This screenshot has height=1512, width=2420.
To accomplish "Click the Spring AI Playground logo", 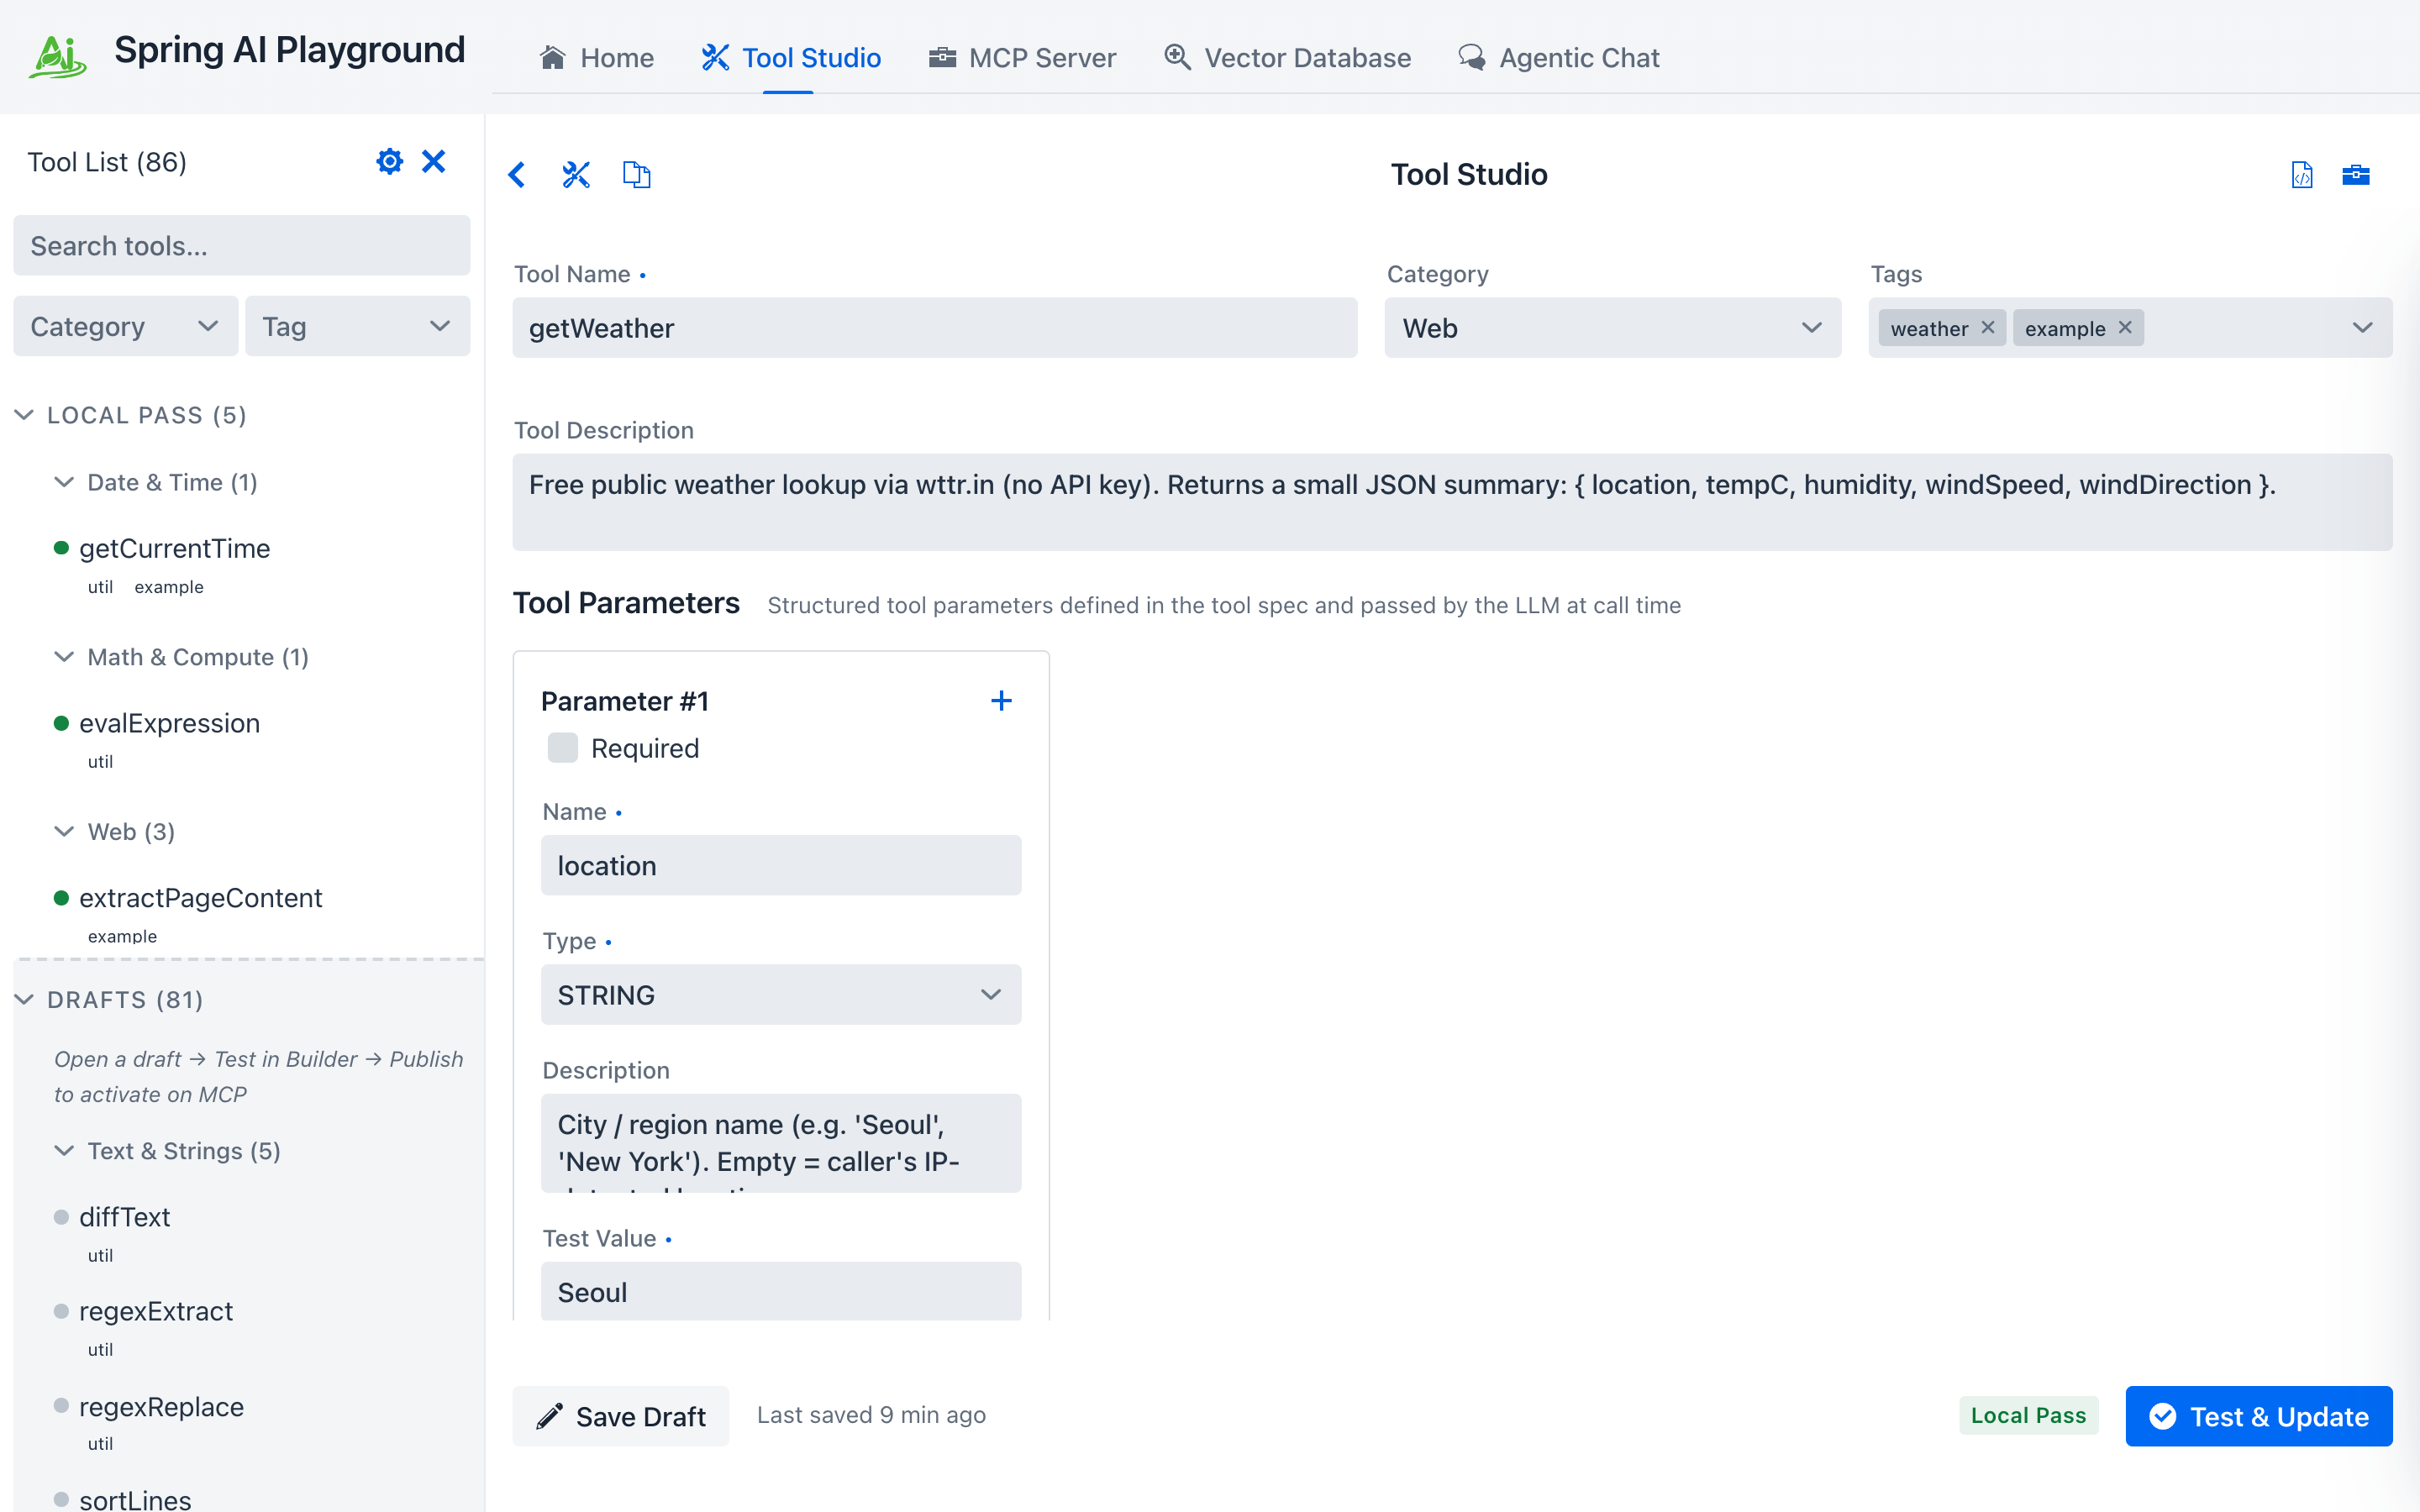I will 57,56.
